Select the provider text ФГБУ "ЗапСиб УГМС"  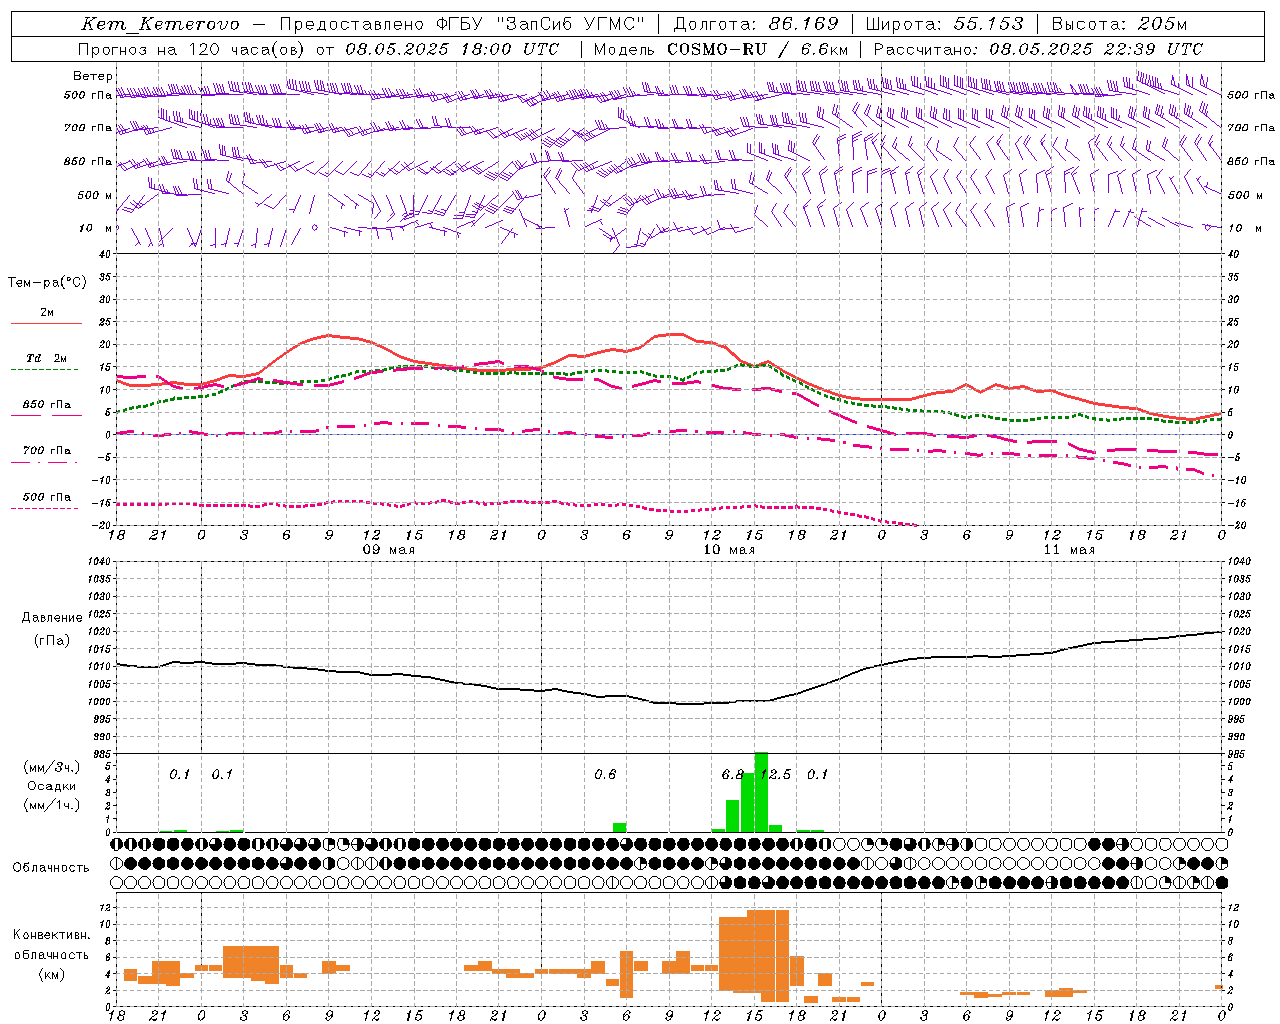pos(542,24)
